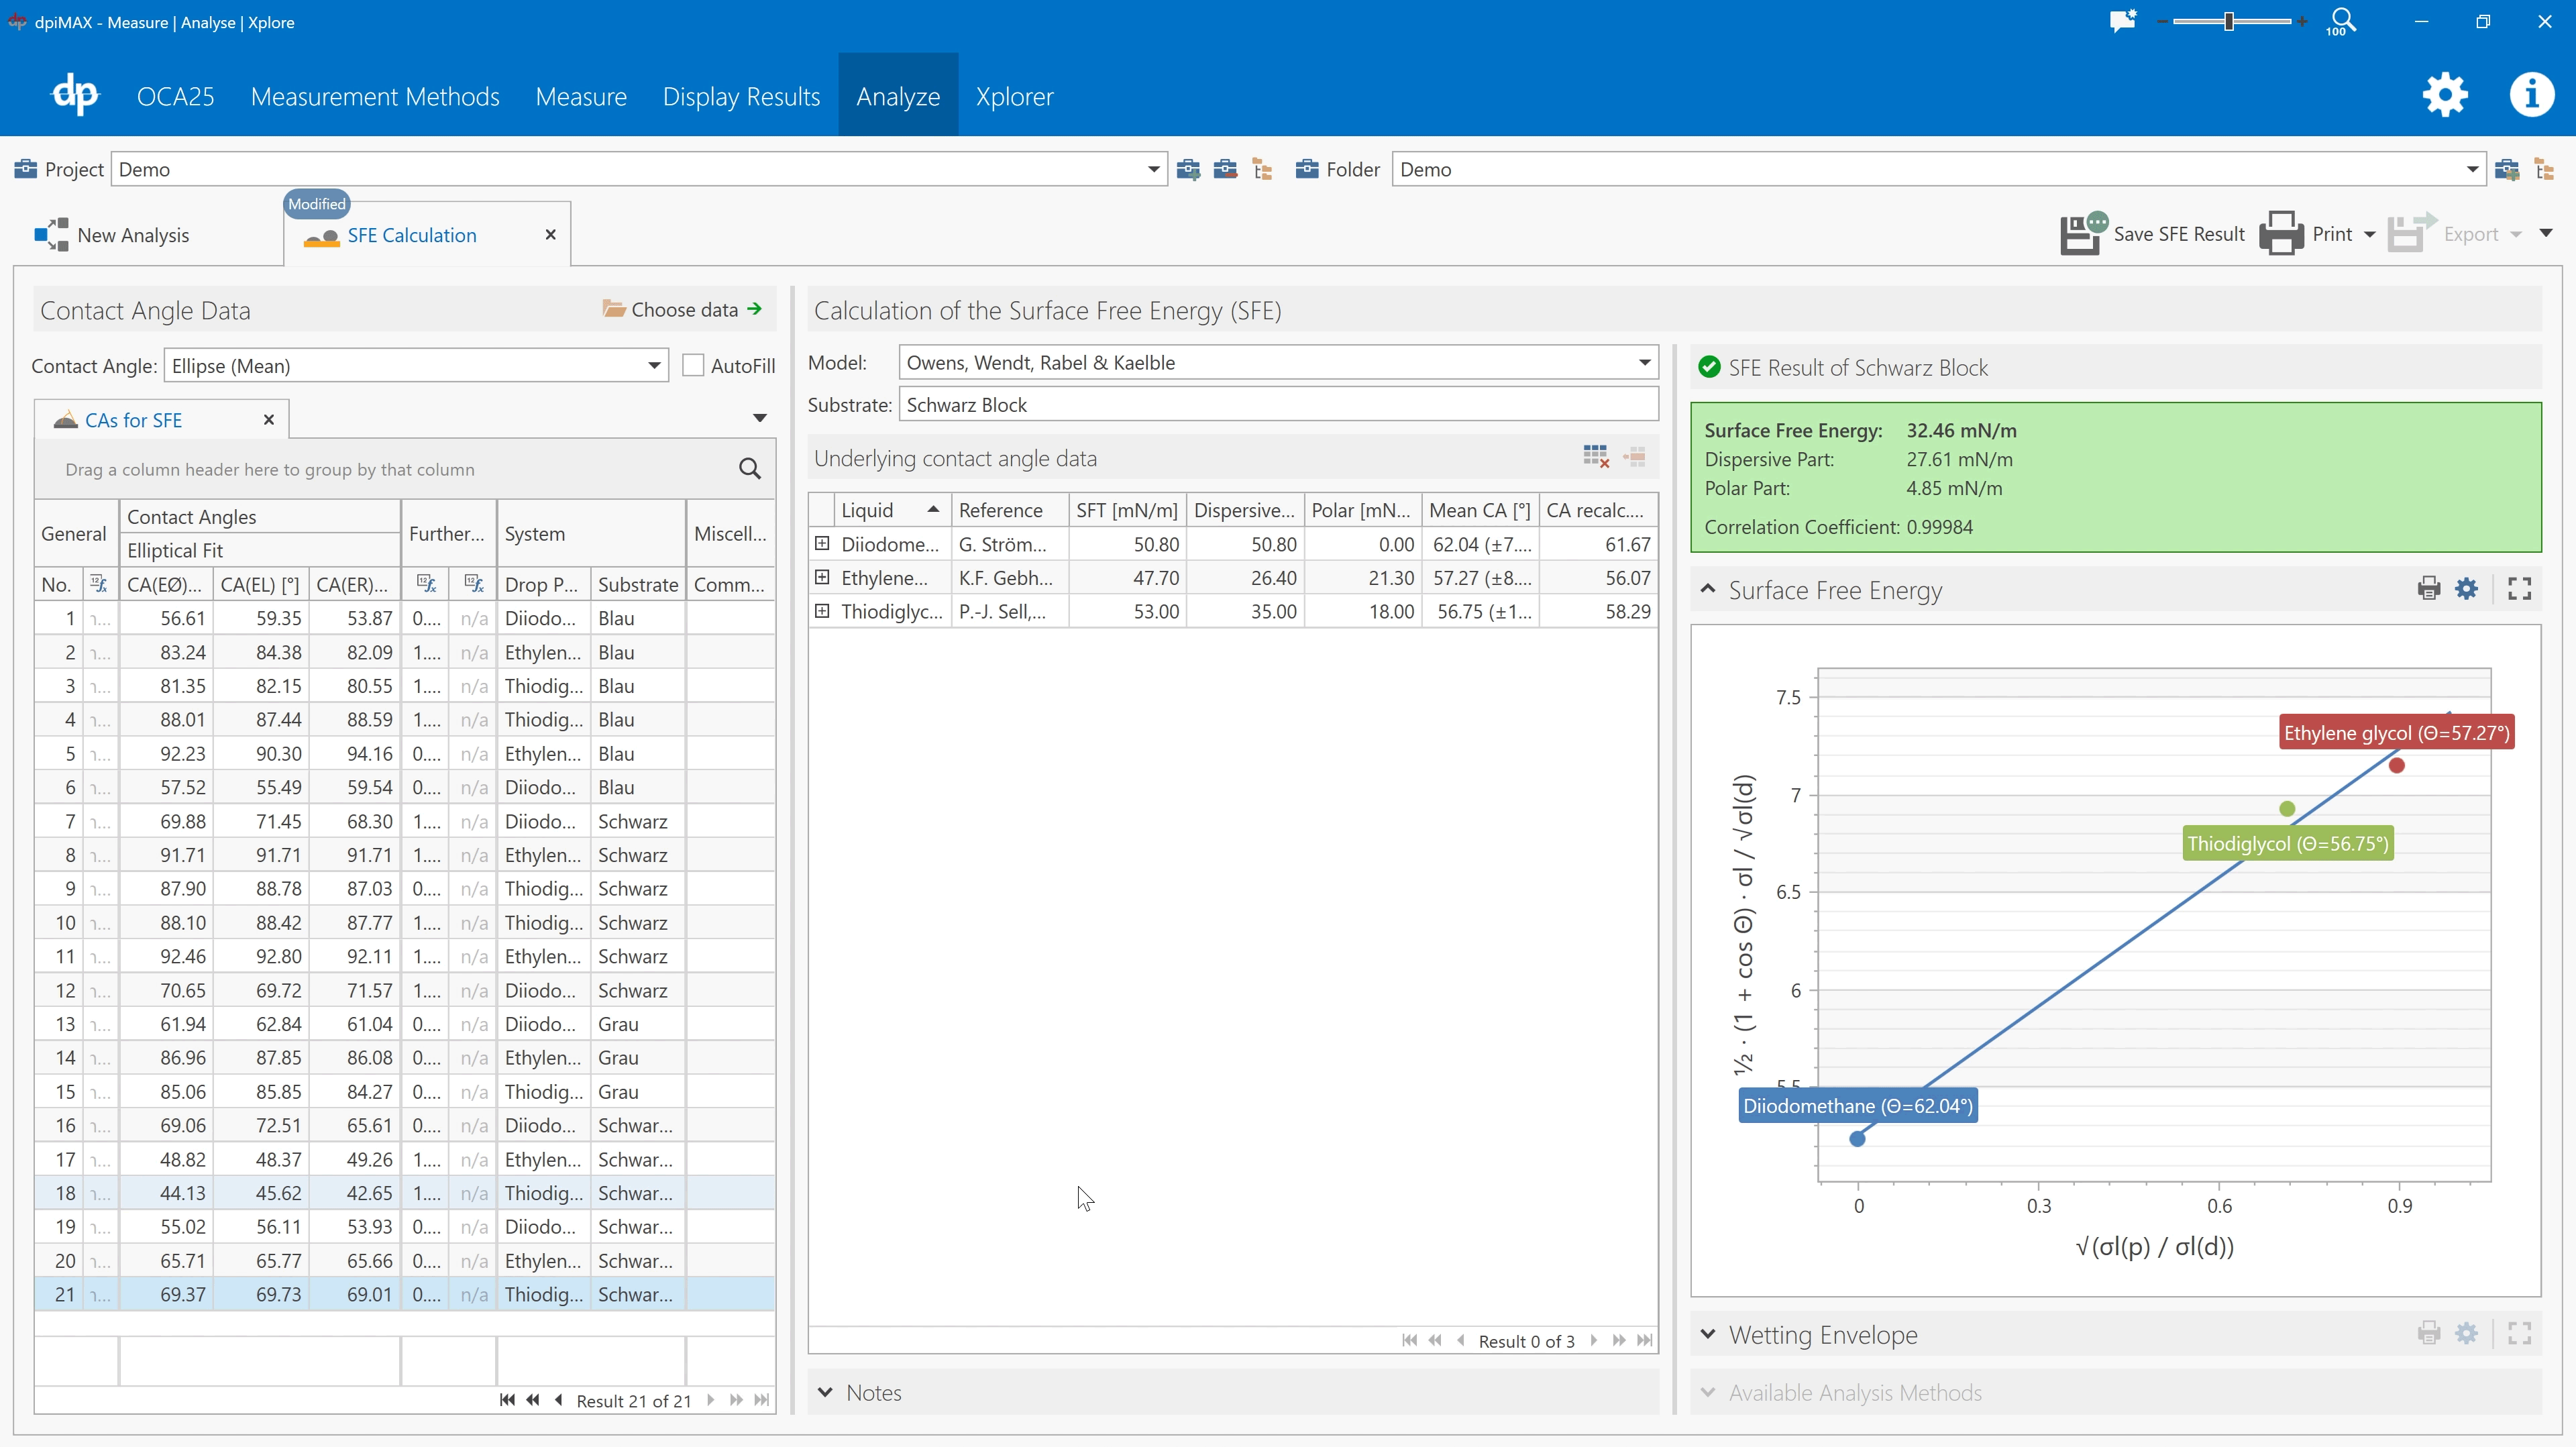Click the add project icon next to Project dropdown
Screen dimensions: 2576x1447
pos(1189,169)
